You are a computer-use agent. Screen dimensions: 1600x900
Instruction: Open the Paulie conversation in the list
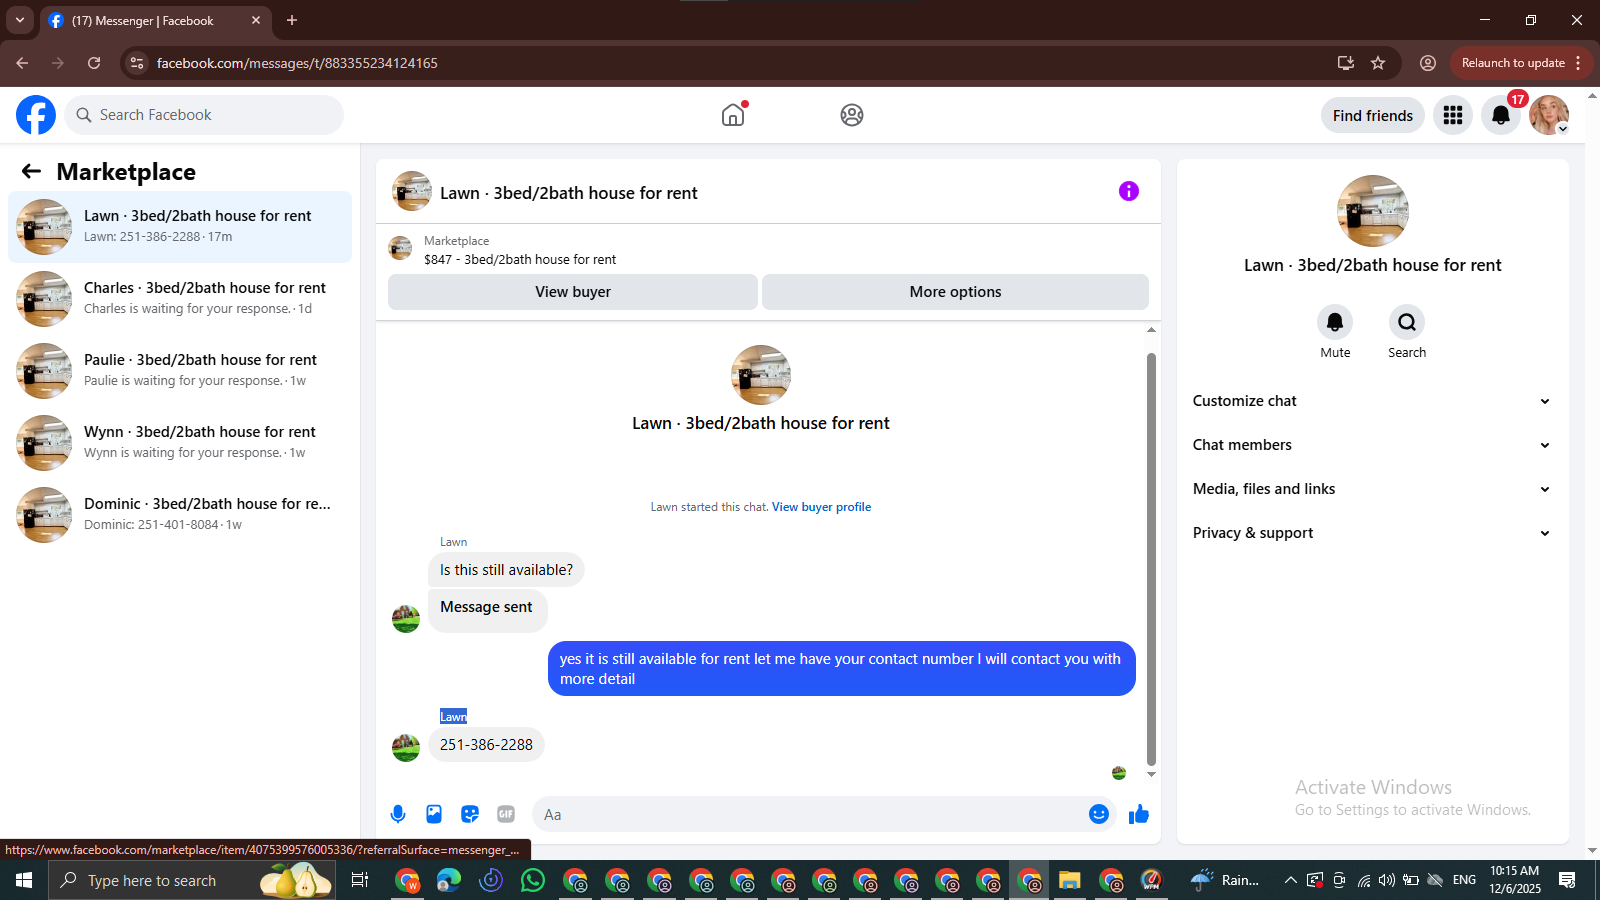pos(180,371)
